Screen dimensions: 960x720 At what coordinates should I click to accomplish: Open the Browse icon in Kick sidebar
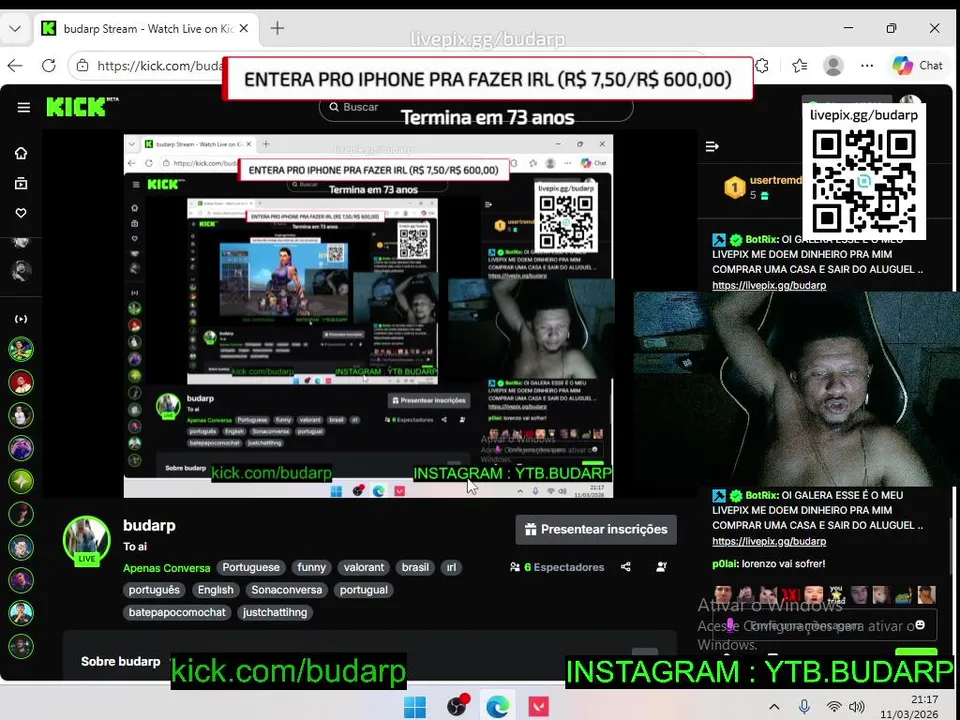21,183
